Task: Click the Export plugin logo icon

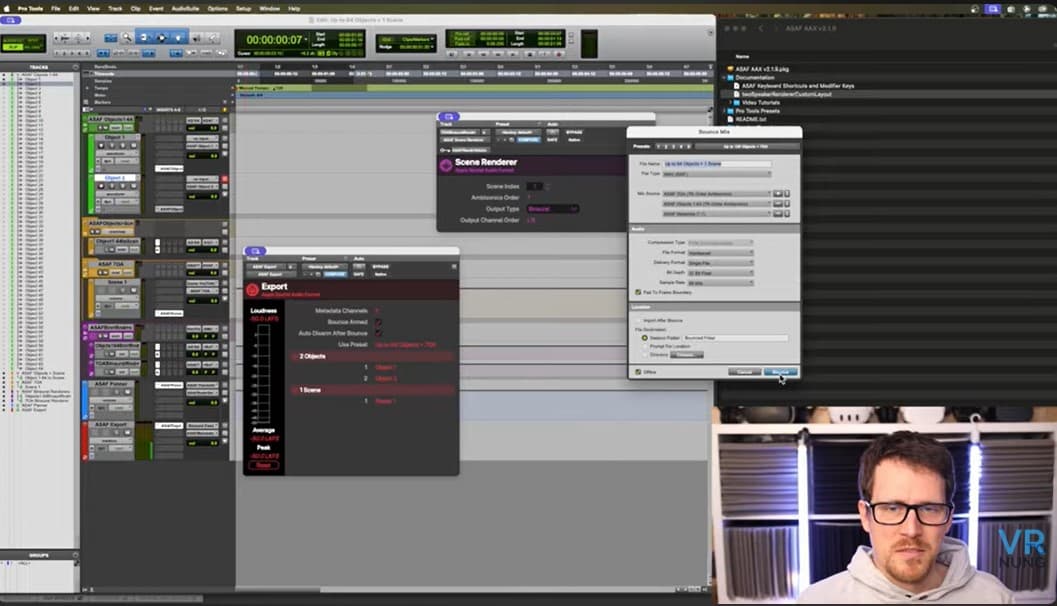Action: [x=253, y=290]
